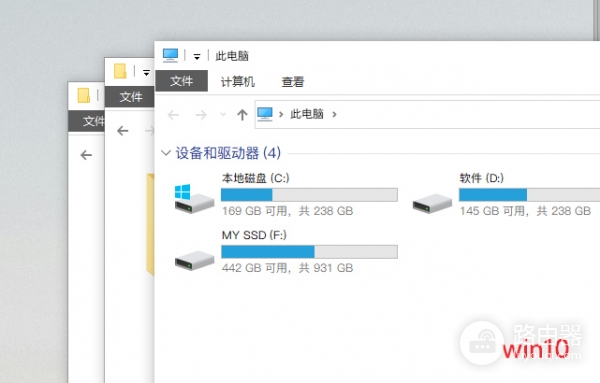Click the back arrow in the middle window
The image size is (600, 383).
[122, 131]
